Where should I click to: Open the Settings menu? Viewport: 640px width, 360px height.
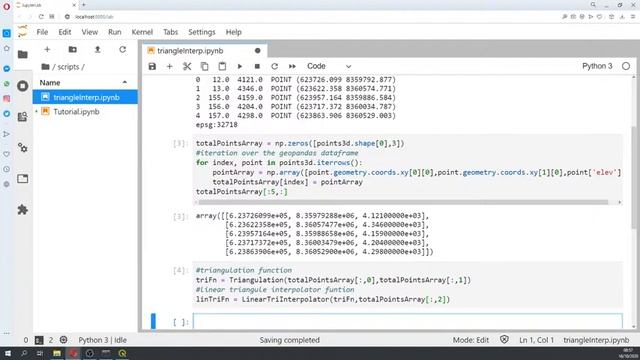[202, 32]
